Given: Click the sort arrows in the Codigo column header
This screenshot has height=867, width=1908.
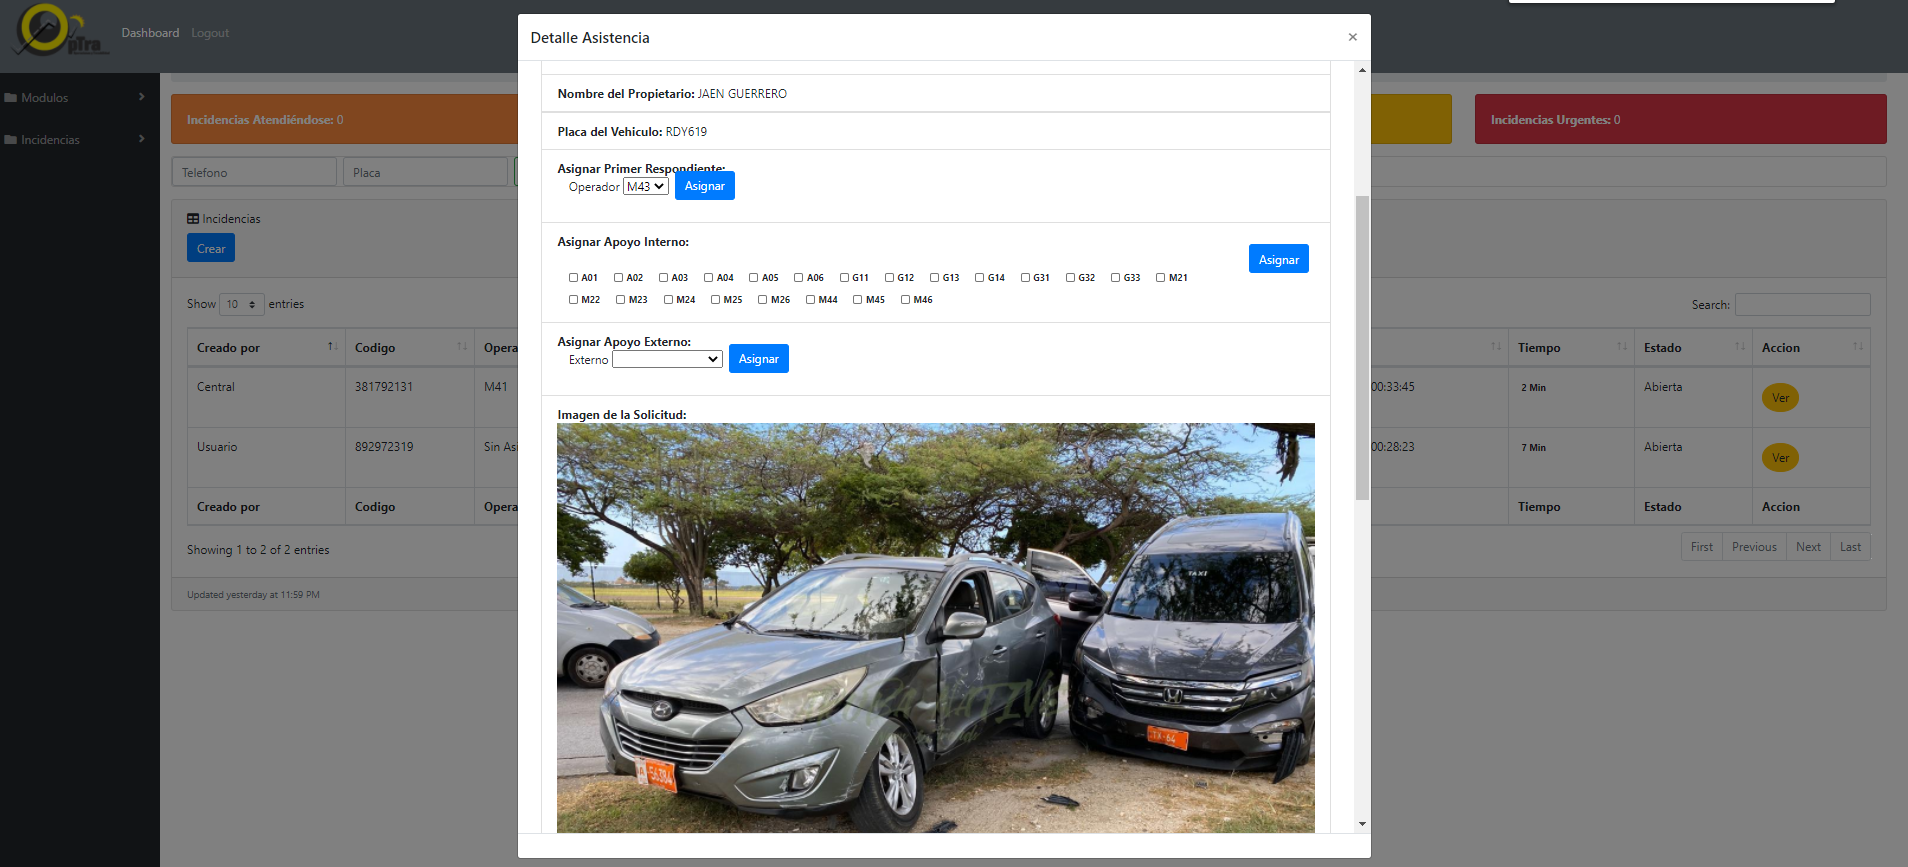Looking at the screenshot, I should (462, 347).
